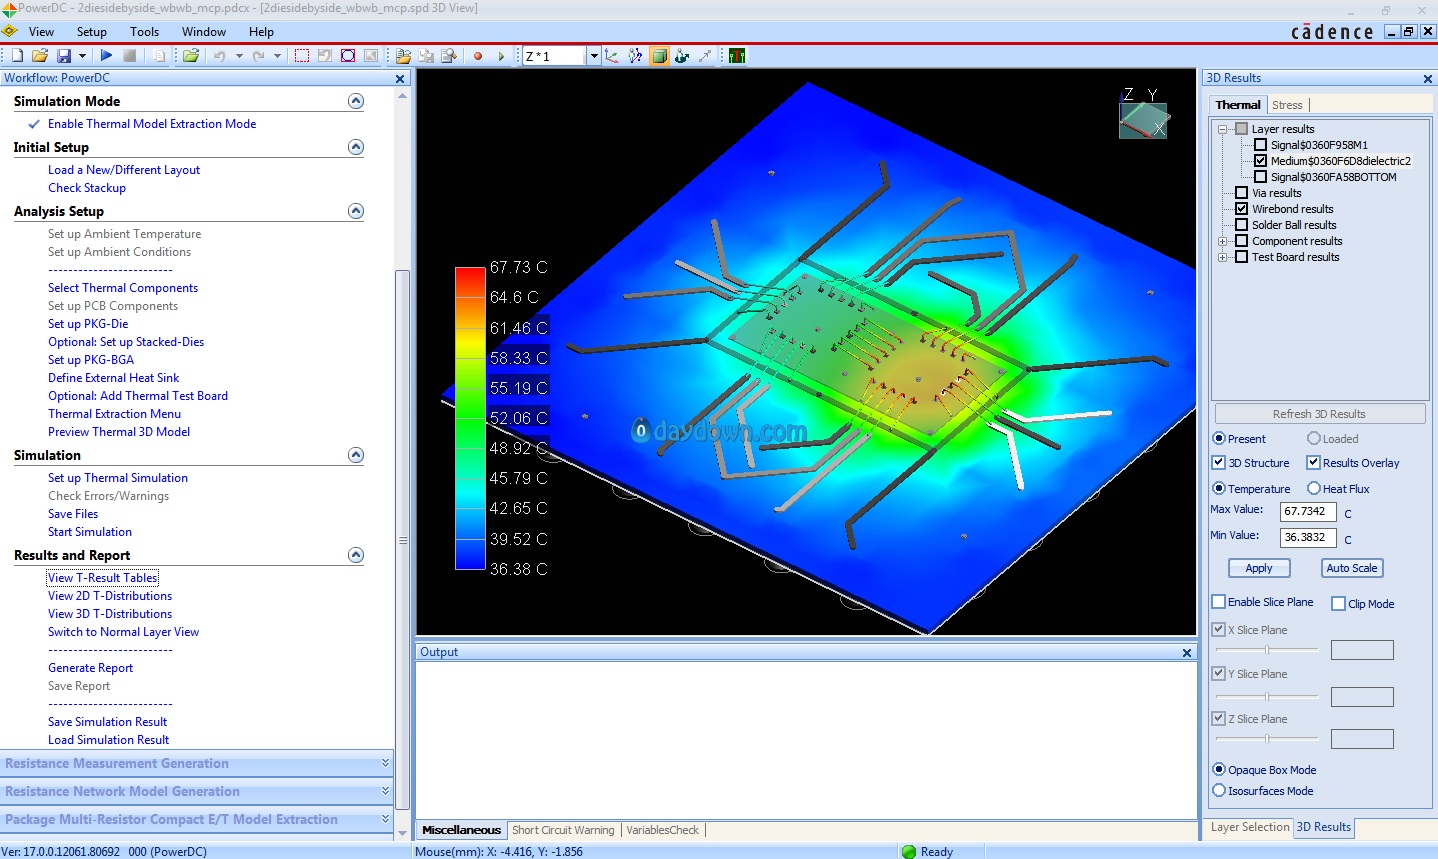Click the circle-in-square zoom fit icon
This screenshot has width=1438, height=859.
click(348, 56)
